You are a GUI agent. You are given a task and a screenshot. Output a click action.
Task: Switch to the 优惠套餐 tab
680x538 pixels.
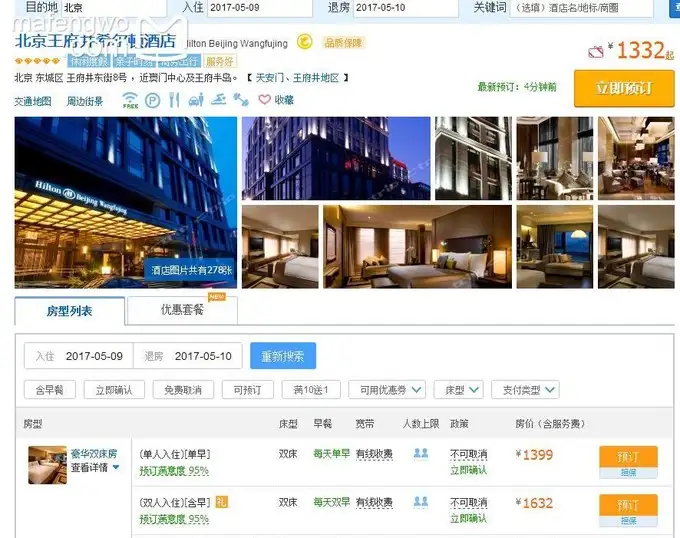183,310
